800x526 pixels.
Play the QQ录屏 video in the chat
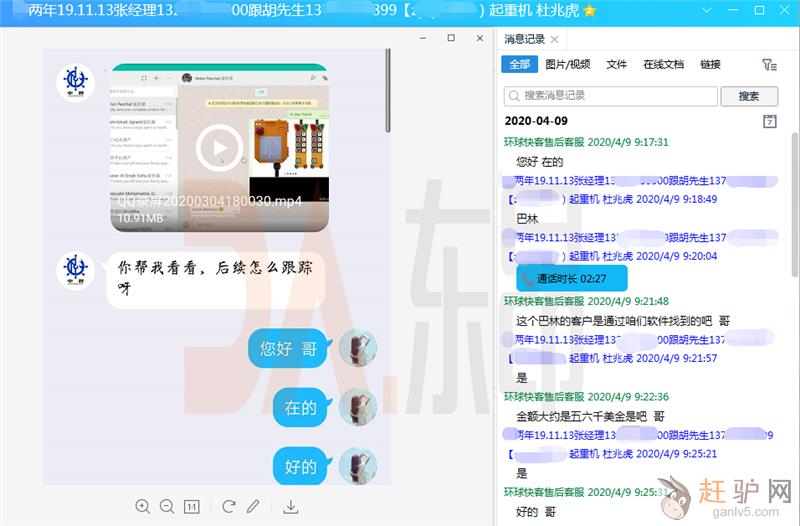(219, 148)
